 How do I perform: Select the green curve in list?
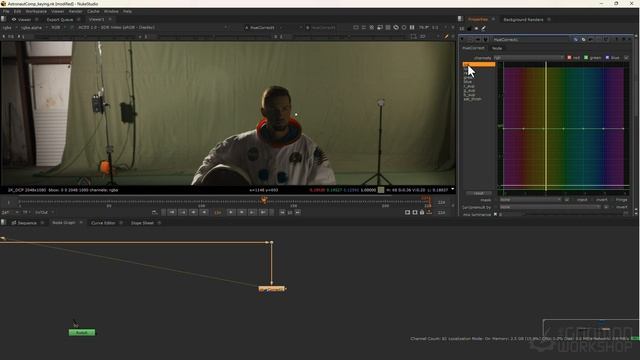[468, 78]
